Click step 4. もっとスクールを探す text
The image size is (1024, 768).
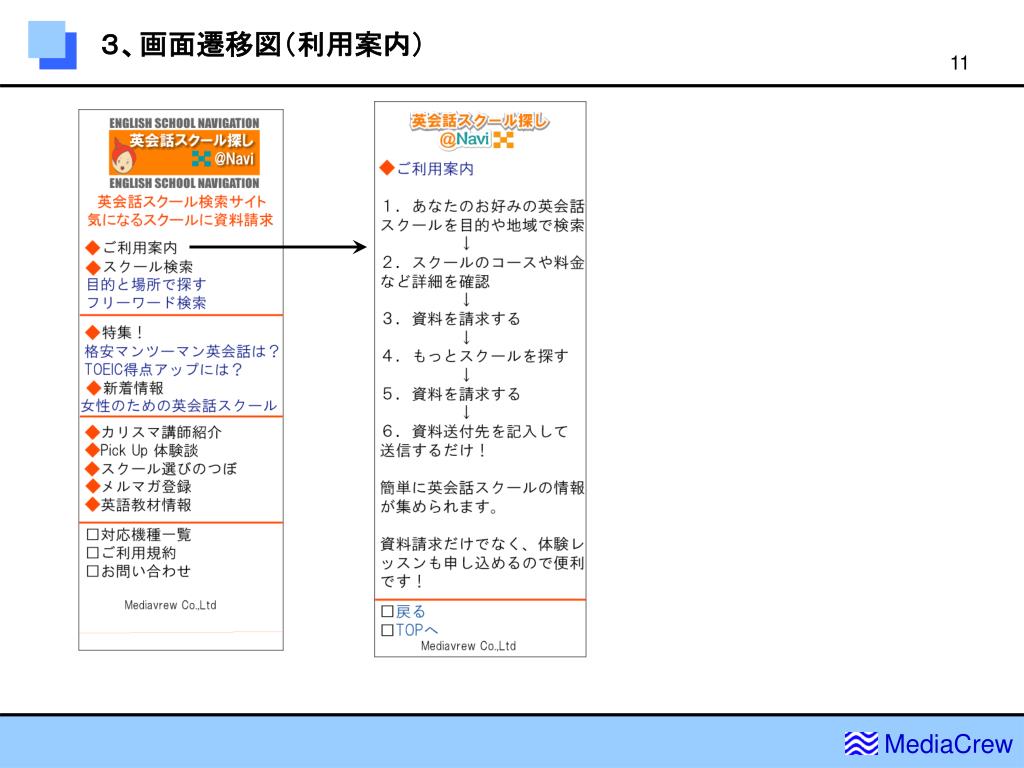pos(475,356)
